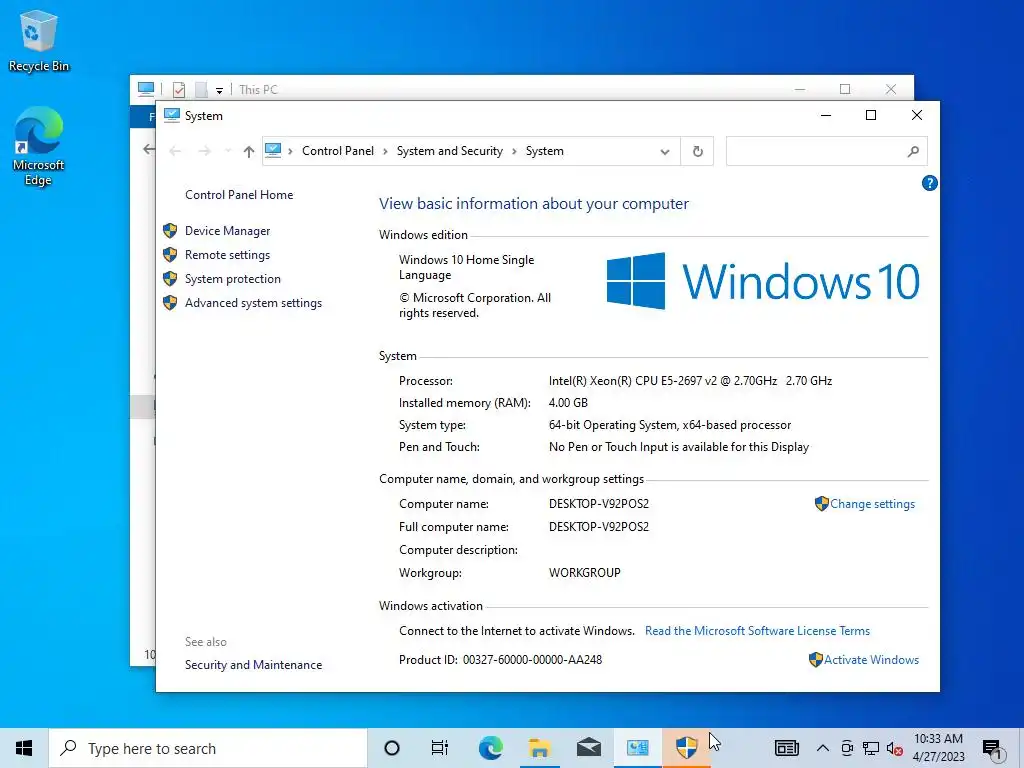
Task: Open File Explorer from the taskbar
Action: [x=539, y=748]
